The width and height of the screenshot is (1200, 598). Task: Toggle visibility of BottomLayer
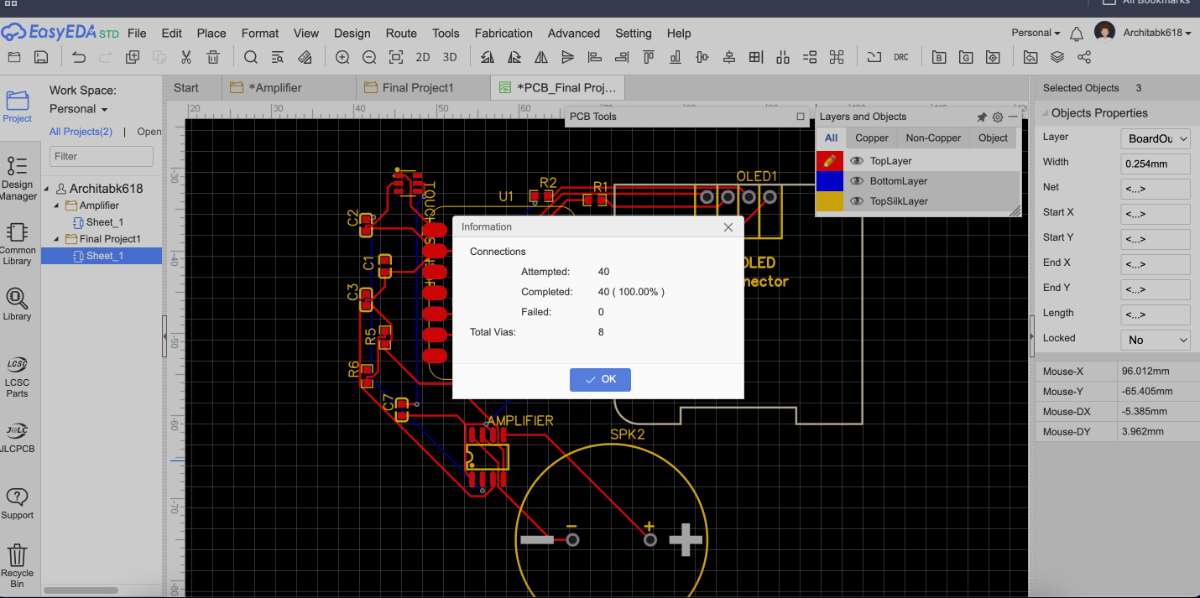coord(856,181)
